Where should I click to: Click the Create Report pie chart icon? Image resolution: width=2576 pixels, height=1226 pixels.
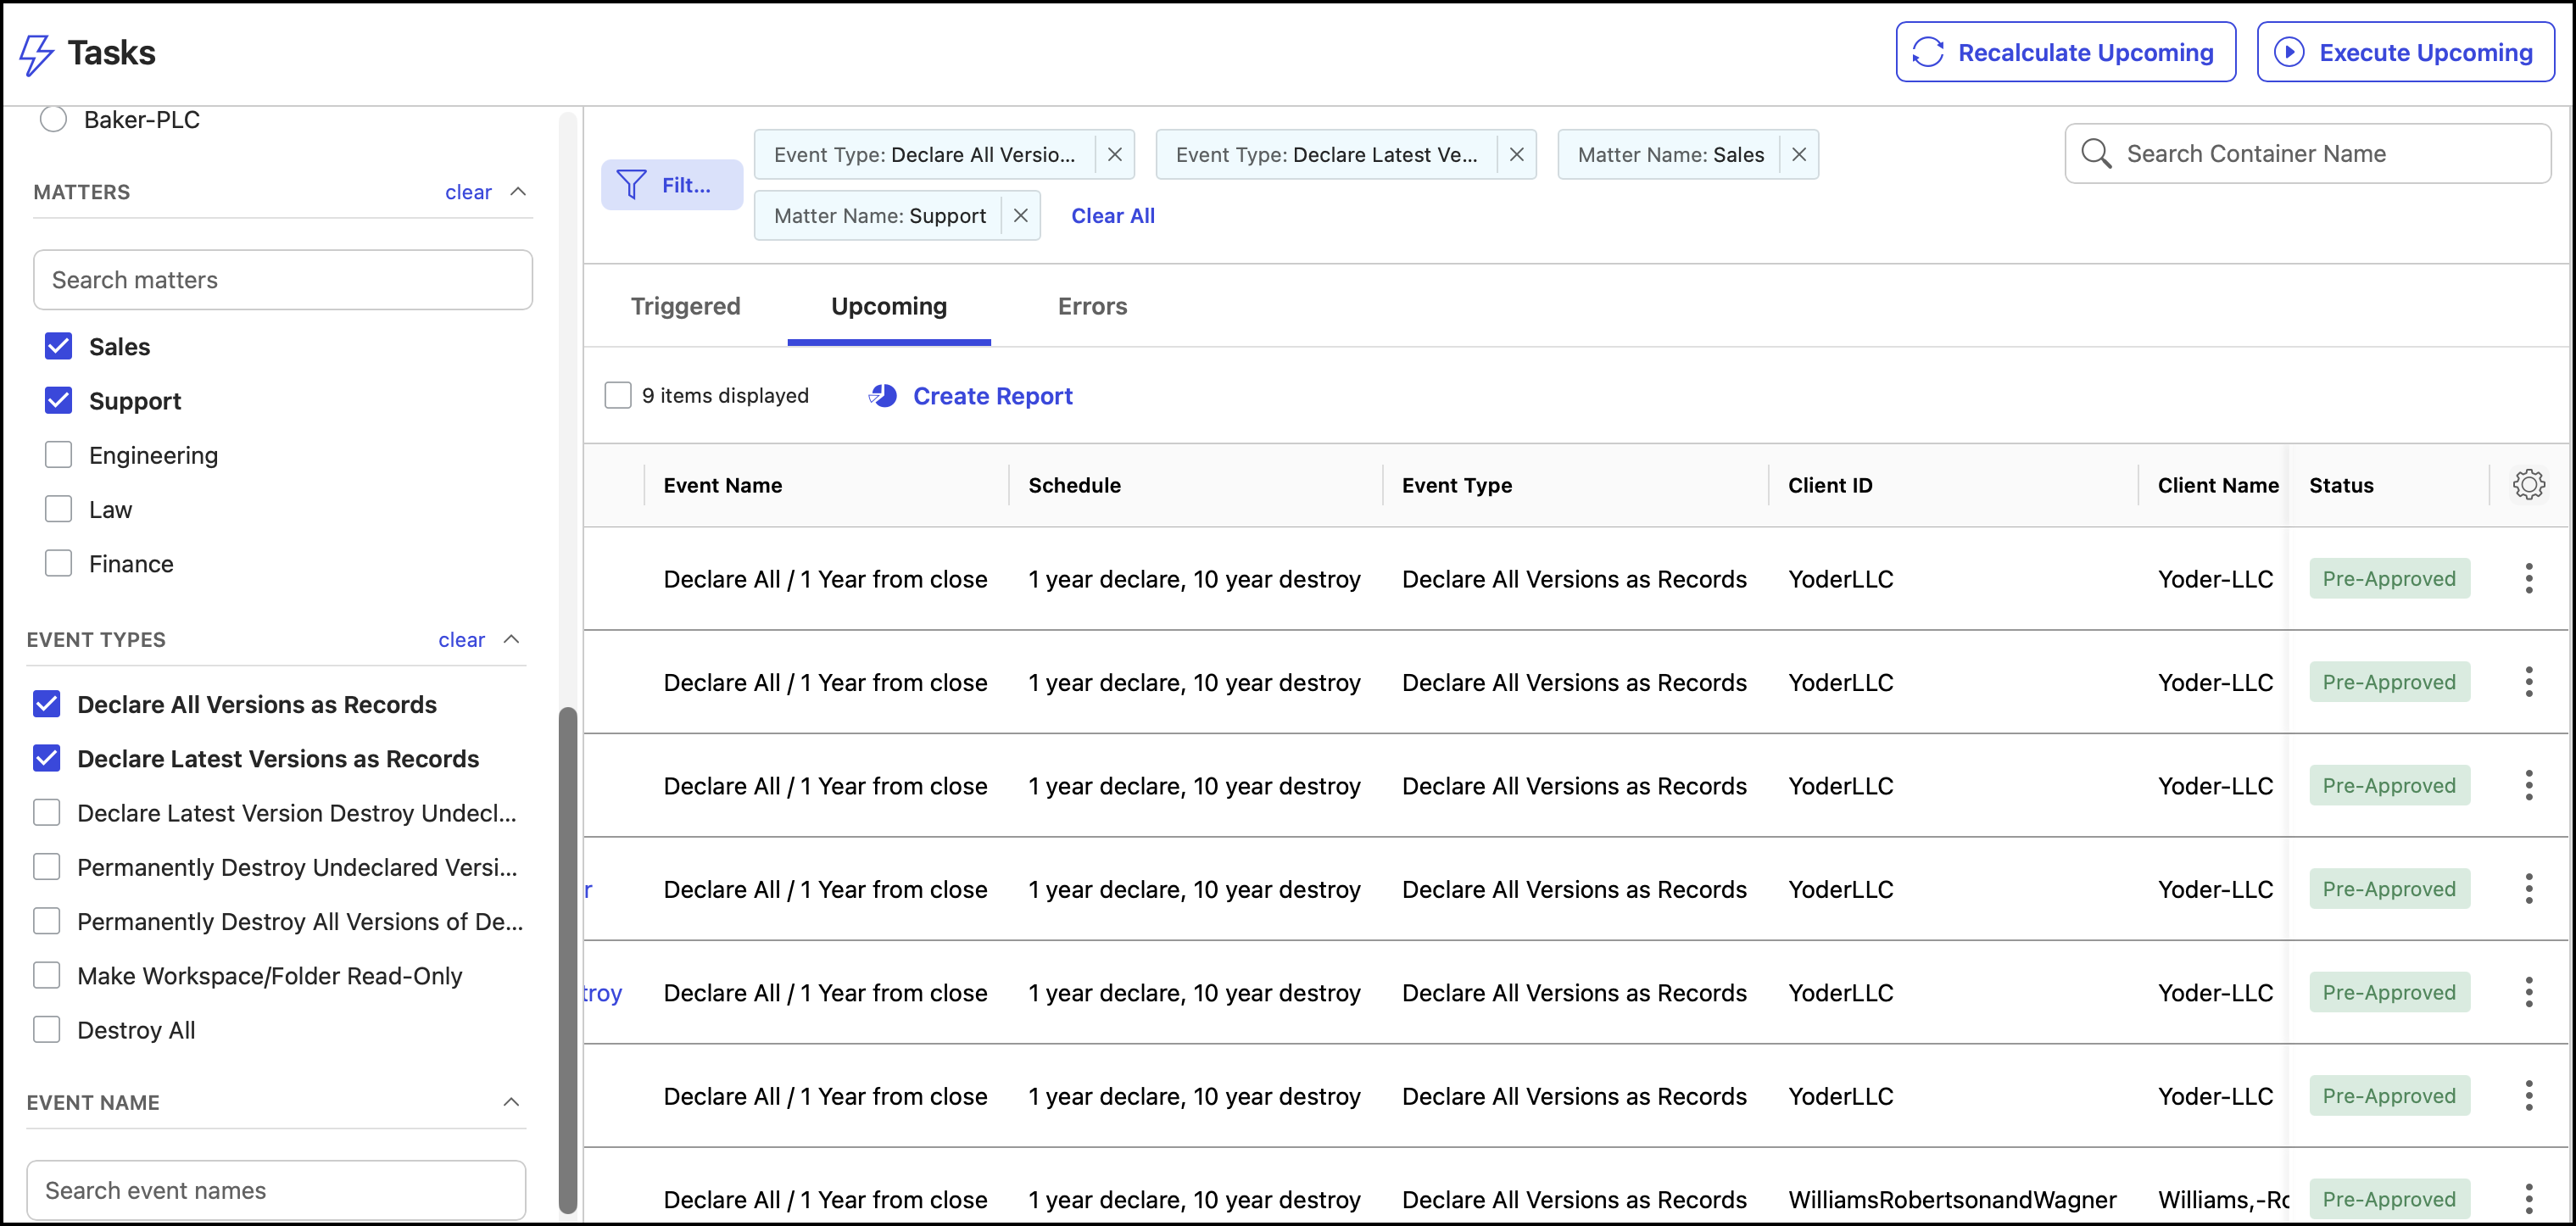pyautogui.click(x=882, y=396)
